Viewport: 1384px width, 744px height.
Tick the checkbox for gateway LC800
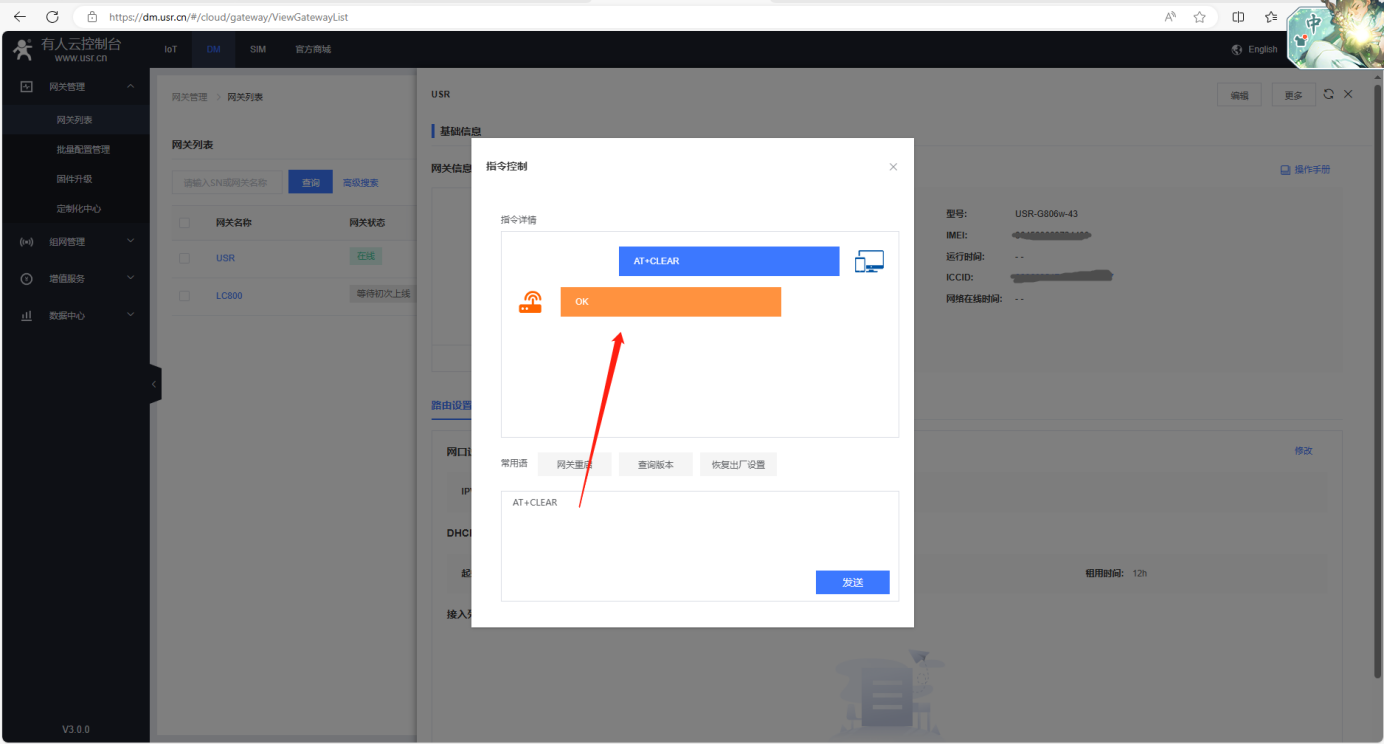pos(184,296)
